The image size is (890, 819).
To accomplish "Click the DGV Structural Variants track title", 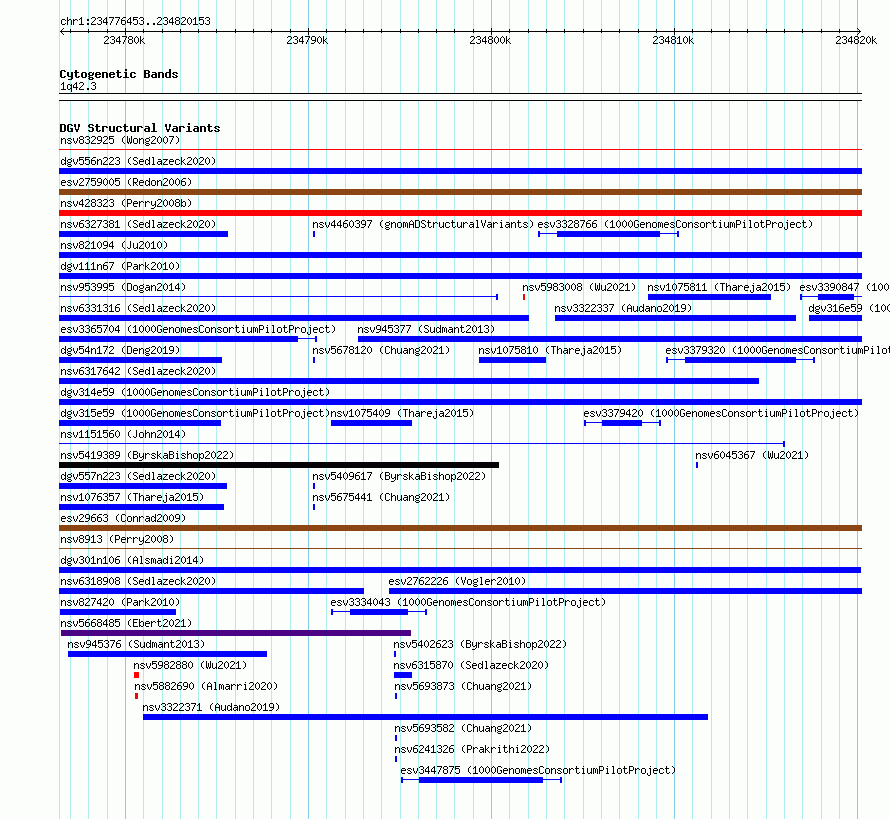I will pyautogui.click(x=140, y=128).
